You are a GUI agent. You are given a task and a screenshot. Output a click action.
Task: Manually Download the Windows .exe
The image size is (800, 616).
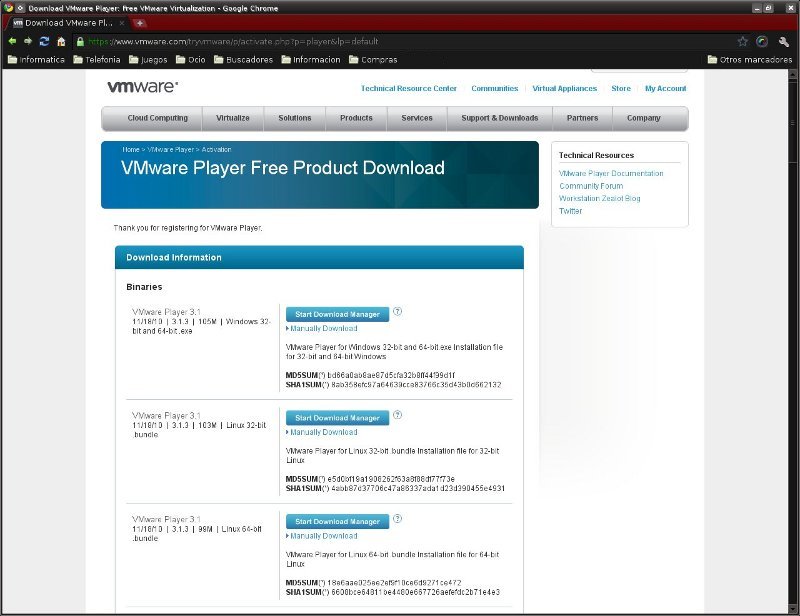(323, 329)
